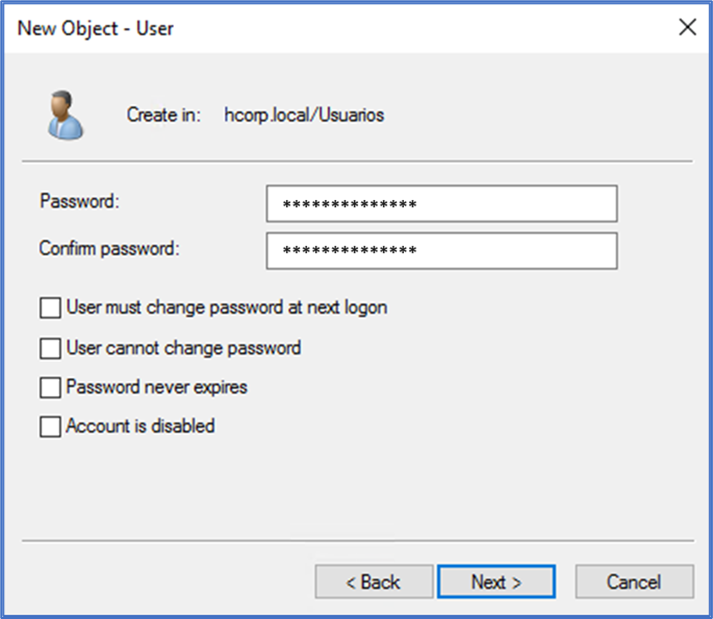Click the "Confirm password:" field label
Image resolution: width=713 pixels, height=619 pixels.
click(109, 248)
